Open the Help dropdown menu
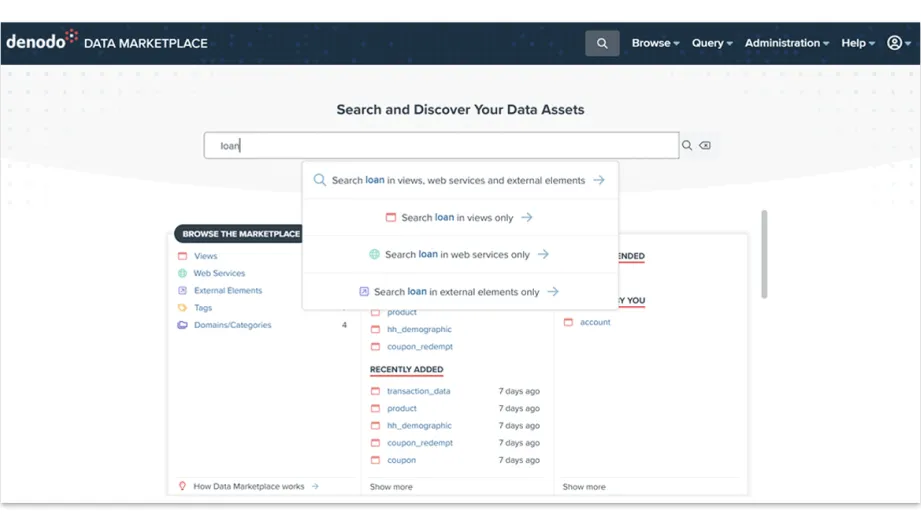The width and height of the screenshot is (921, 528). pyautogui.click(x=858, y=43)
